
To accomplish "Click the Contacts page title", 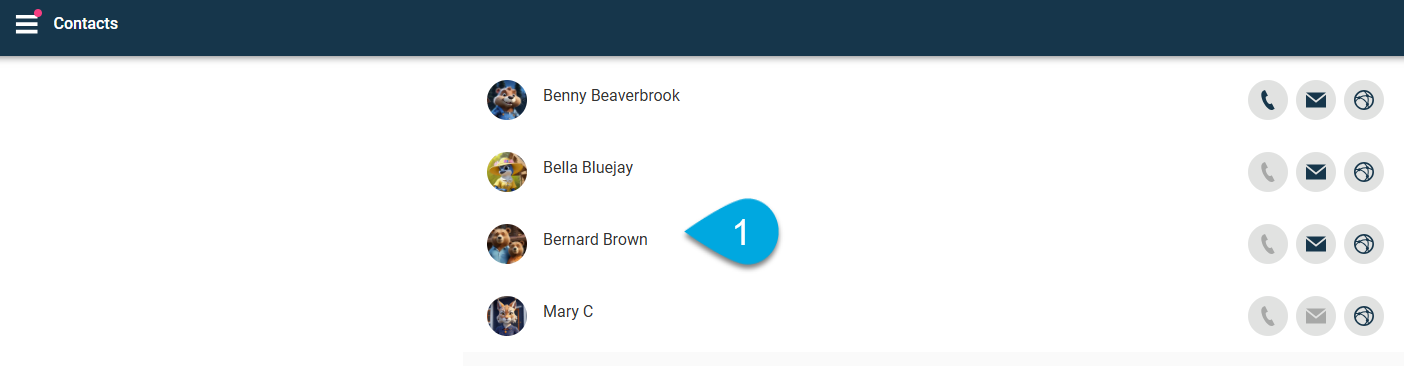I will (86, 23).
